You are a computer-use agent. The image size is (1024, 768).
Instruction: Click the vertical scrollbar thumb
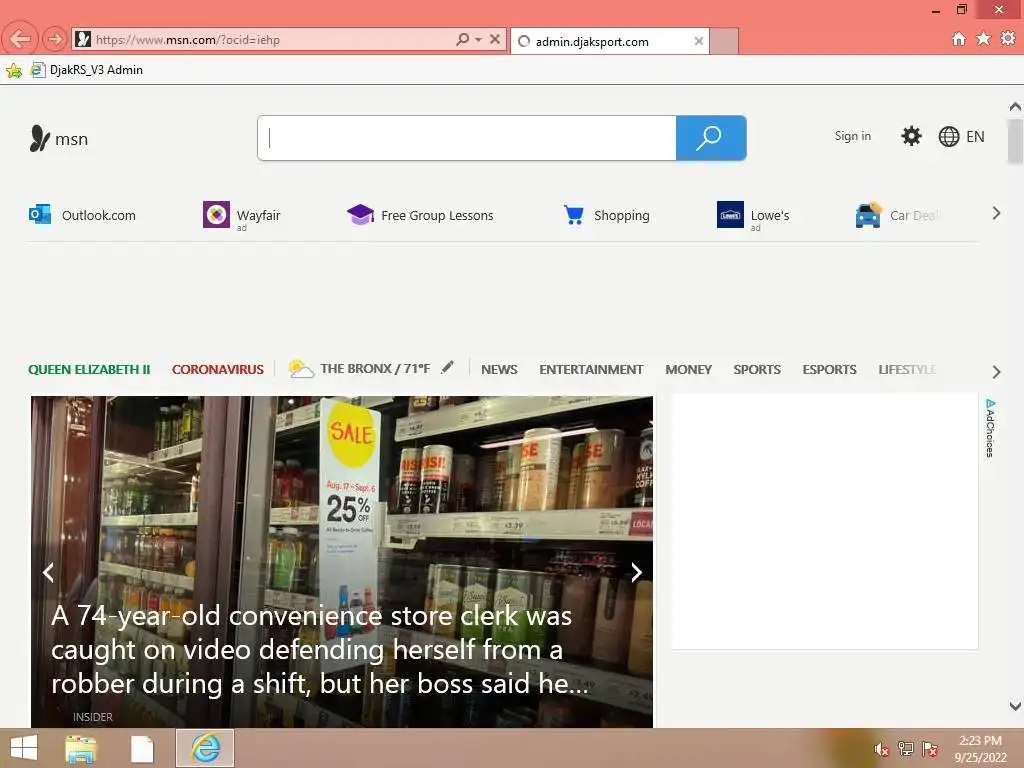(x=1015, y=141)
